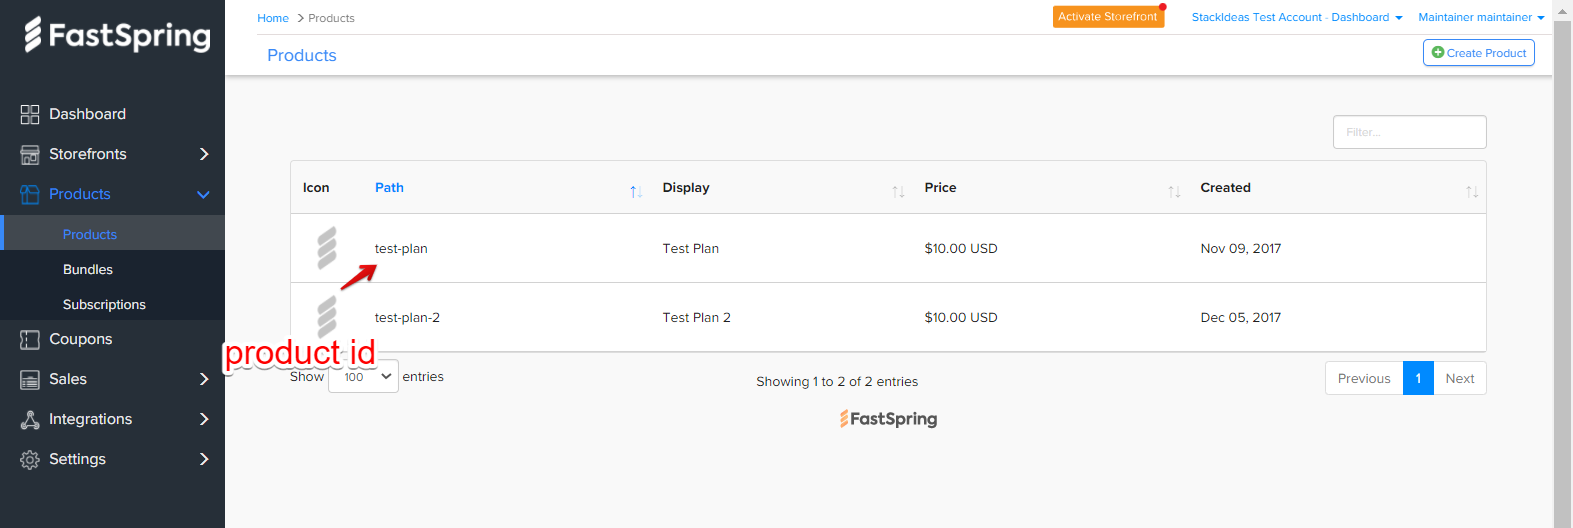This screenshot has width=1573, height=528.
Task: Click the test-plan product icon
Action: [x=327, y=248]
